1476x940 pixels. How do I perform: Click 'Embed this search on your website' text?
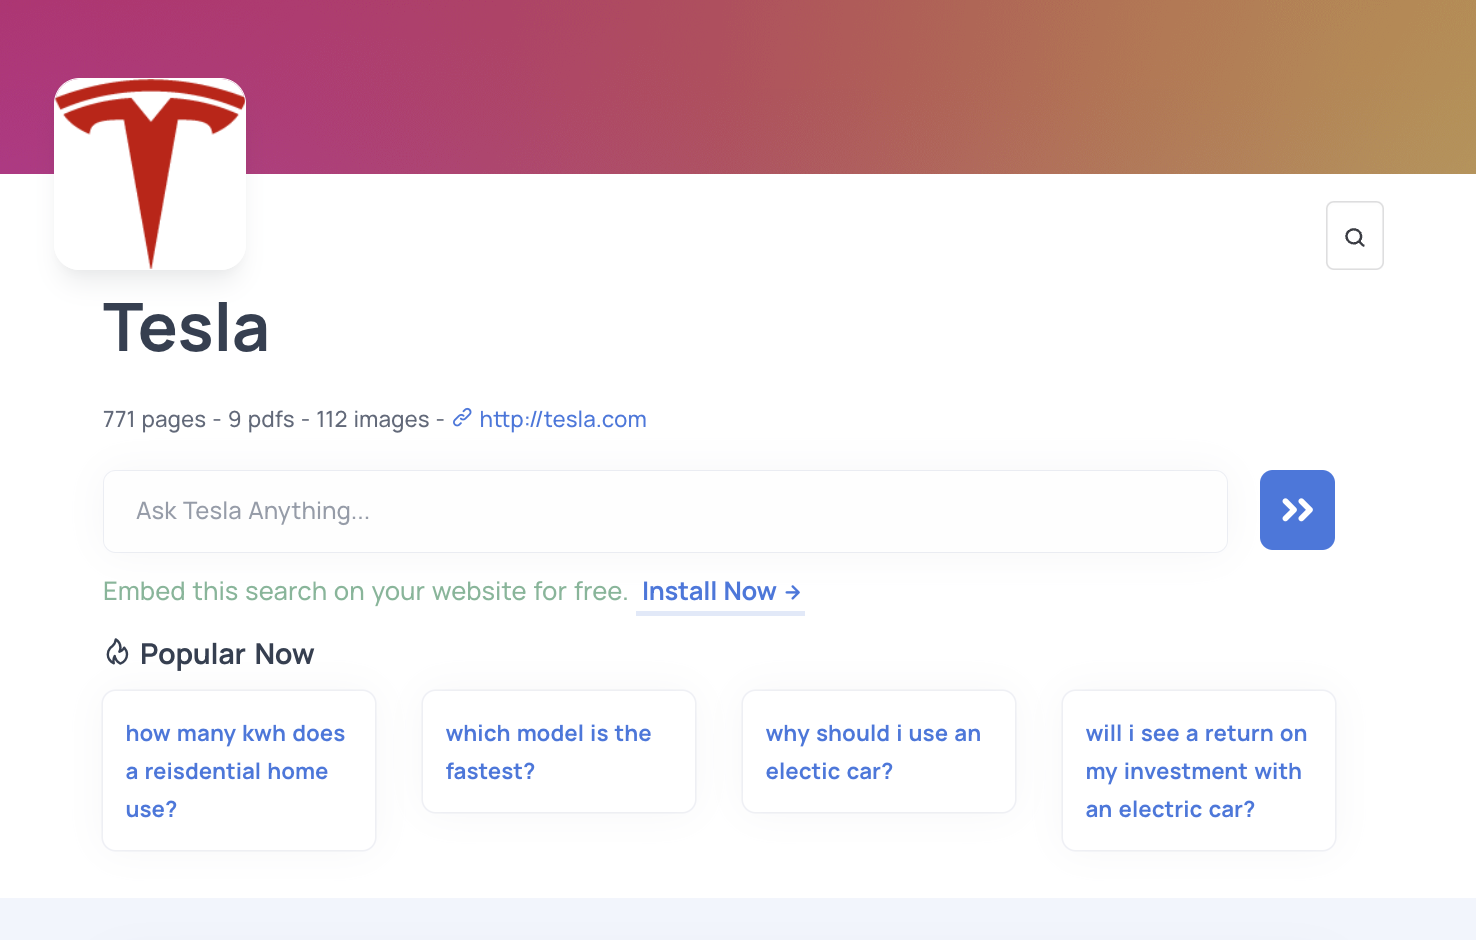[x=365, y=592]
